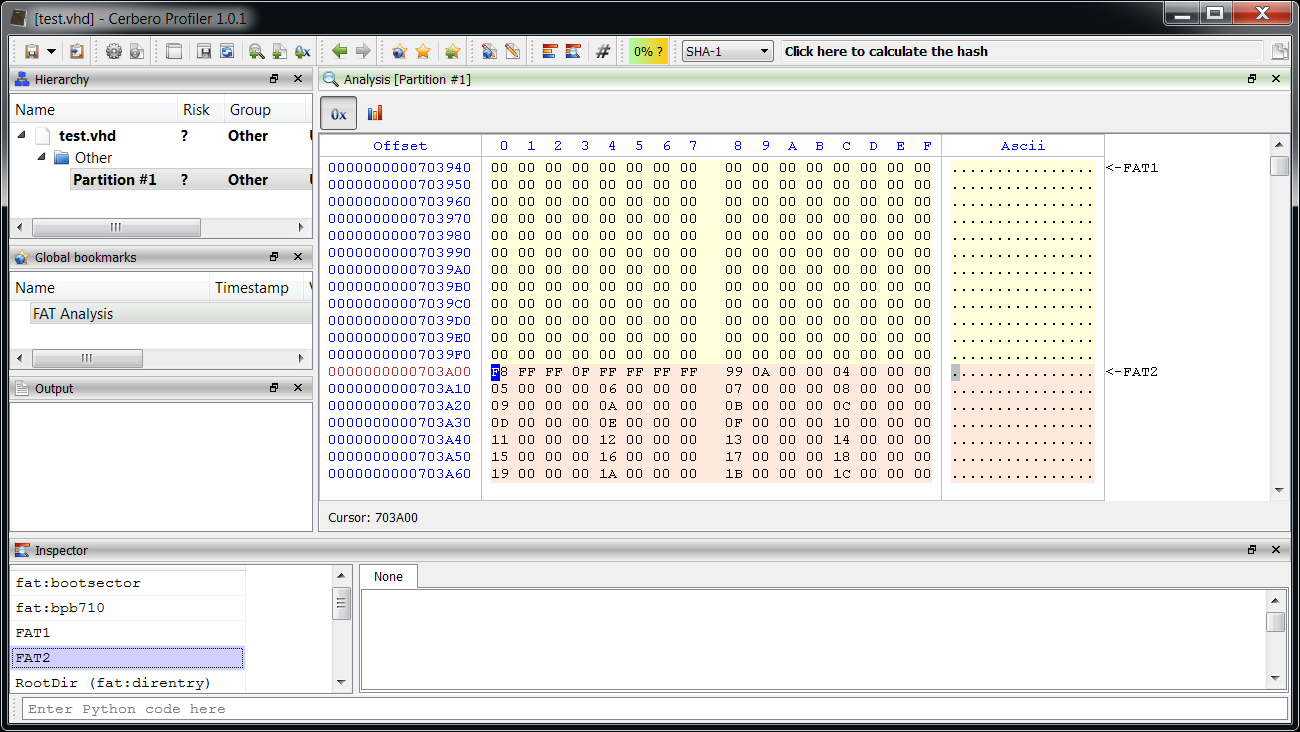Select 'FAT1' in Inspector list

[x=128, y=633]
